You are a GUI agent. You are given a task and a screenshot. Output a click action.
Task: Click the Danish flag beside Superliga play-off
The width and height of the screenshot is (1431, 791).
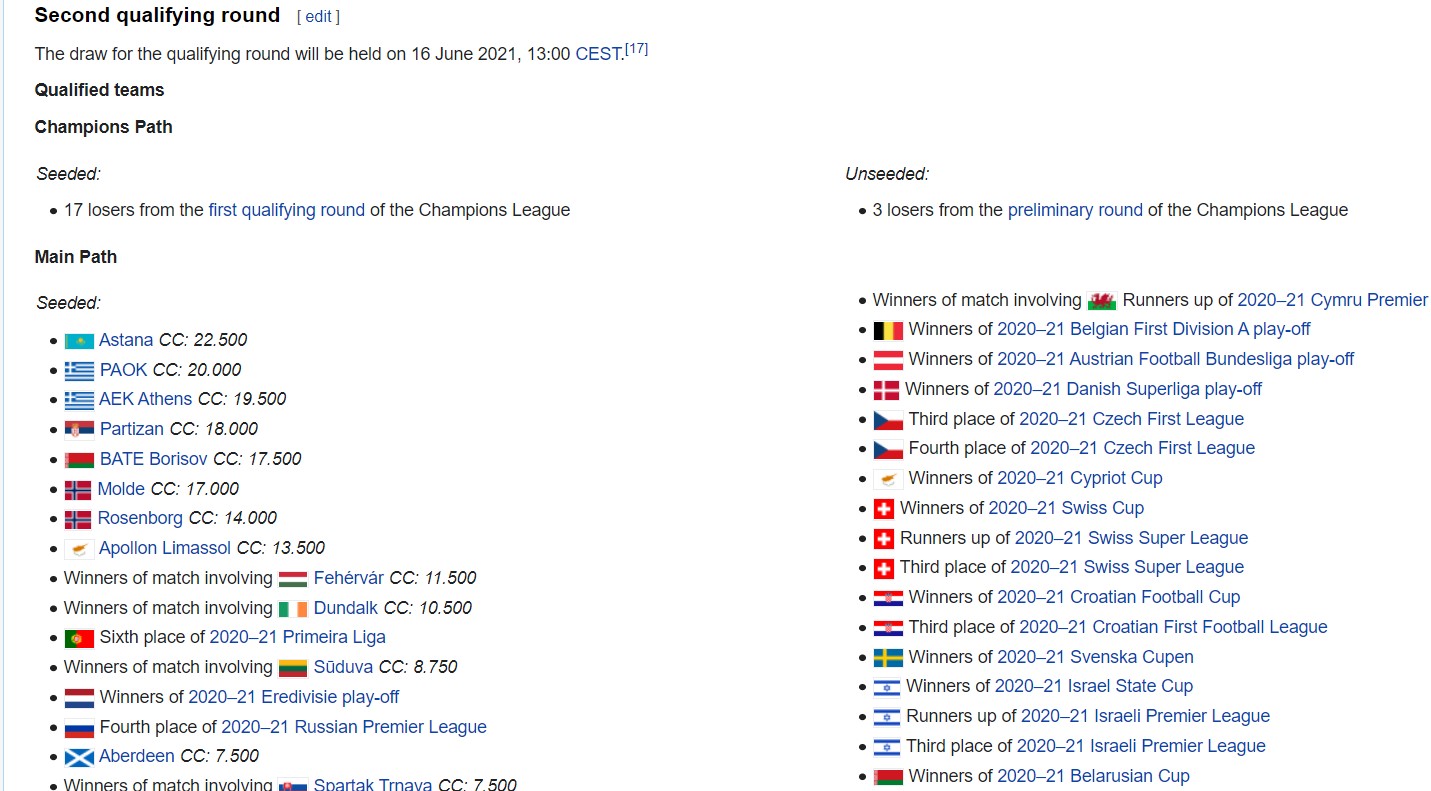click(886, 389)
